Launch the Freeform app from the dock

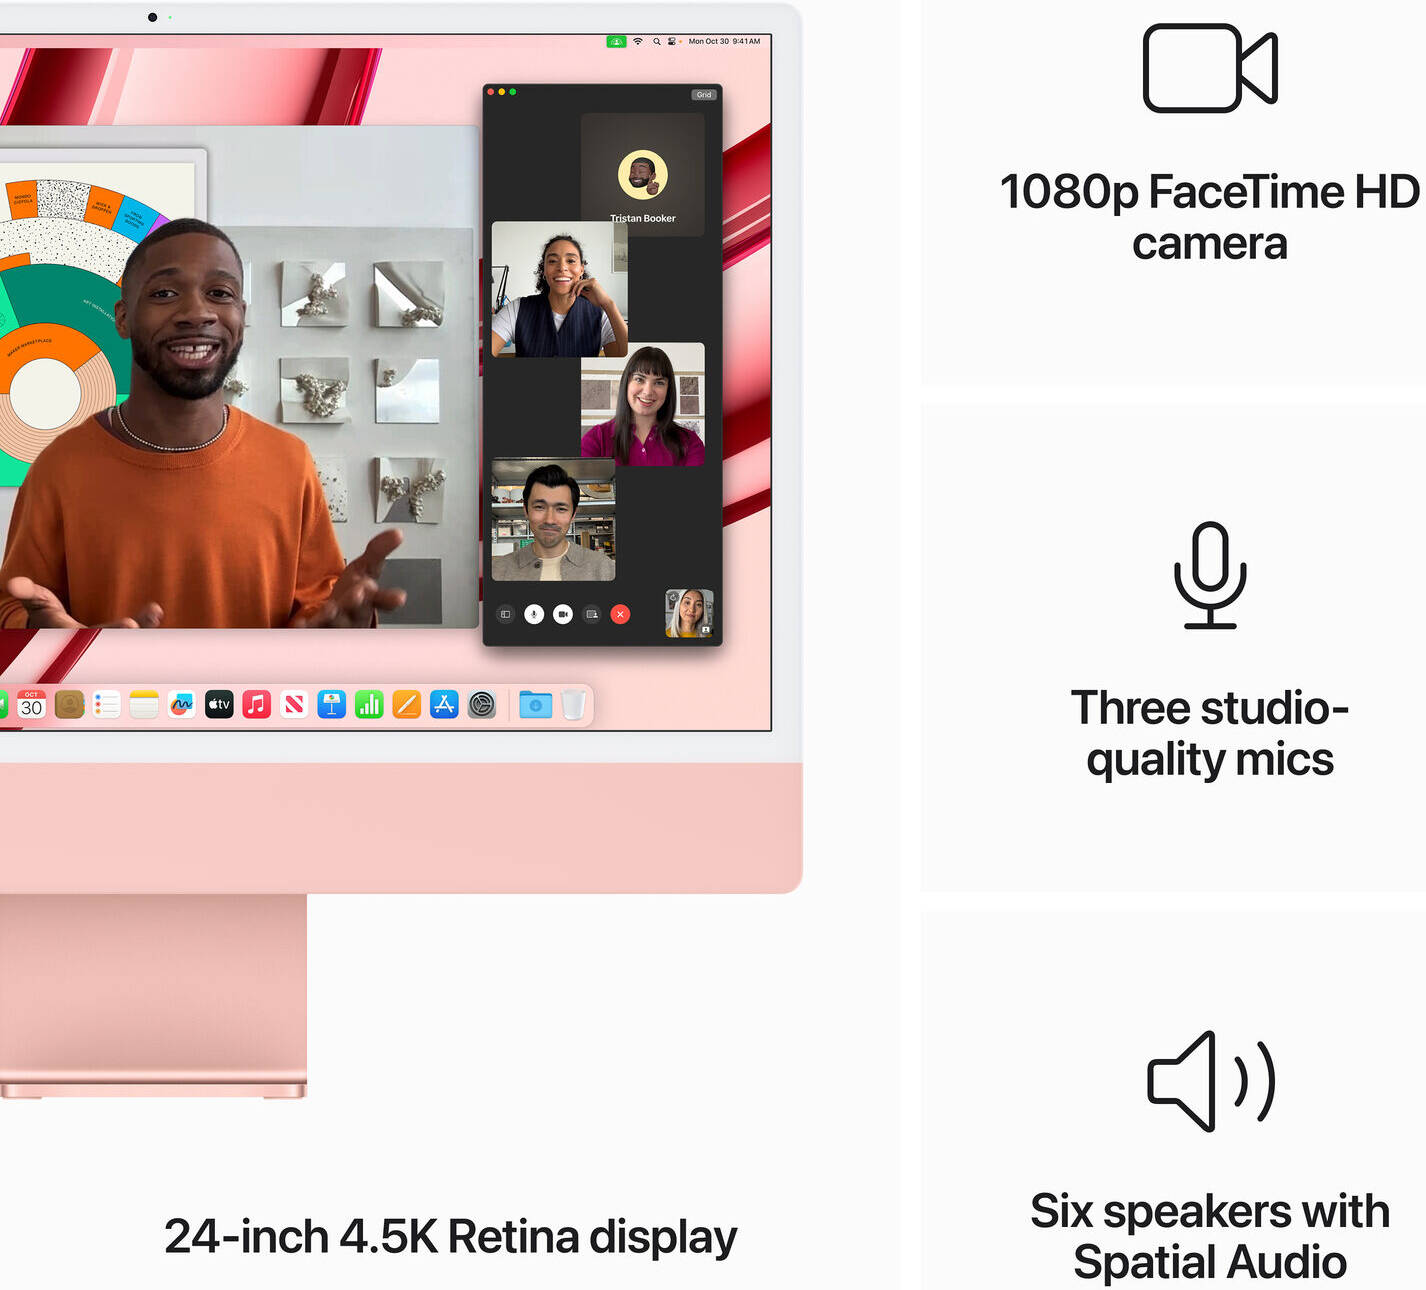click(x=181, y=705)
